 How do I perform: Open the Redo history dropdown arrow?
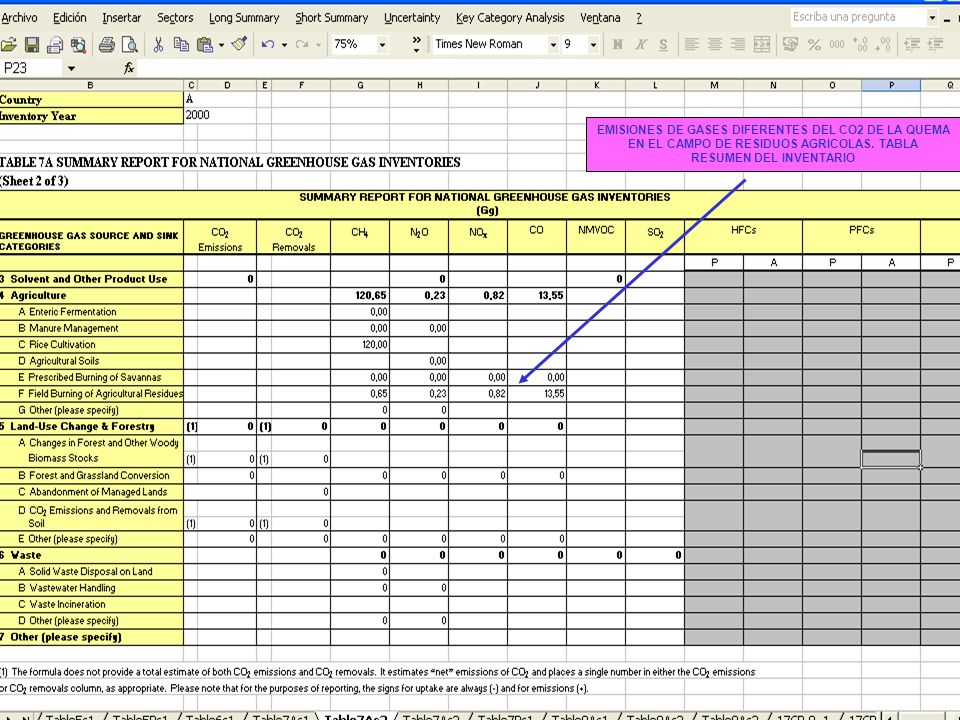point(318,44)
